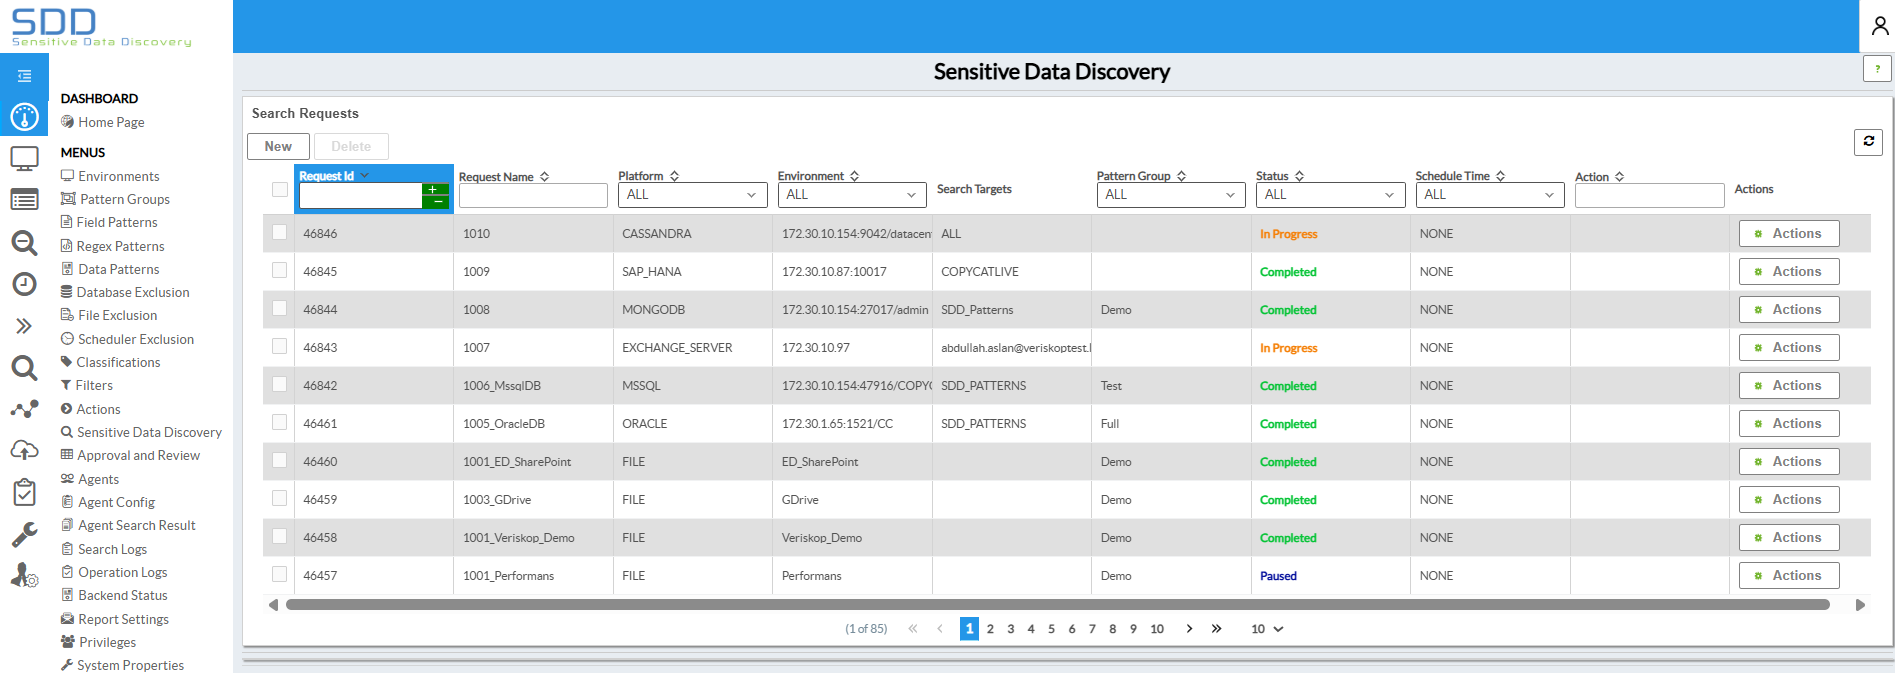The image size is (1895, 673).
Task: Open the Platform filter dropdown
Action: click(692, 195)
